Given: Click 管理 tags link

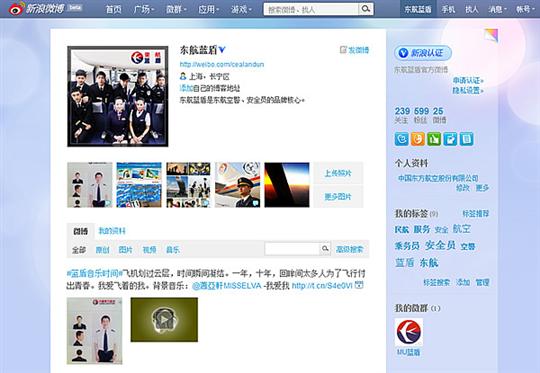Looking at the screenshot, I should click(x=482, y=282).
